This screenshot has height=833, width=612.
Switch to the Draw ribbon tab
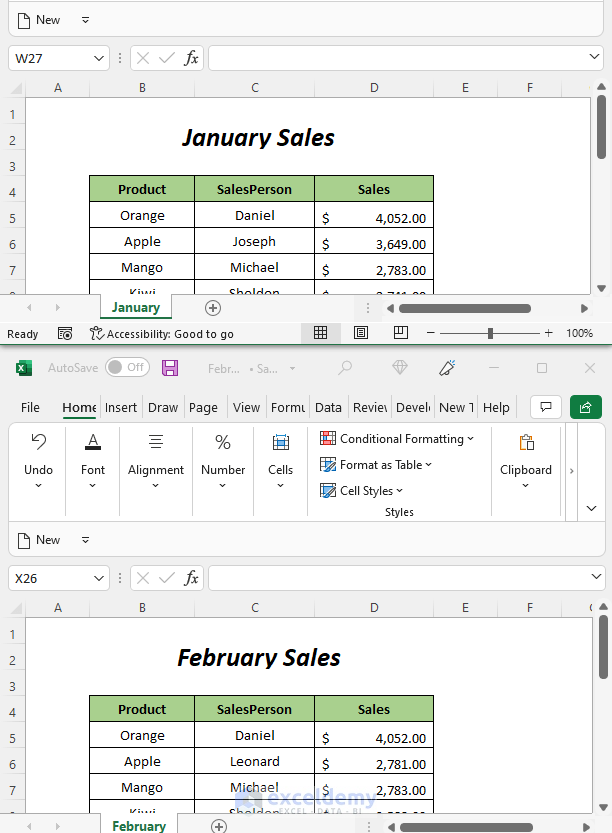tap(163, 408)
